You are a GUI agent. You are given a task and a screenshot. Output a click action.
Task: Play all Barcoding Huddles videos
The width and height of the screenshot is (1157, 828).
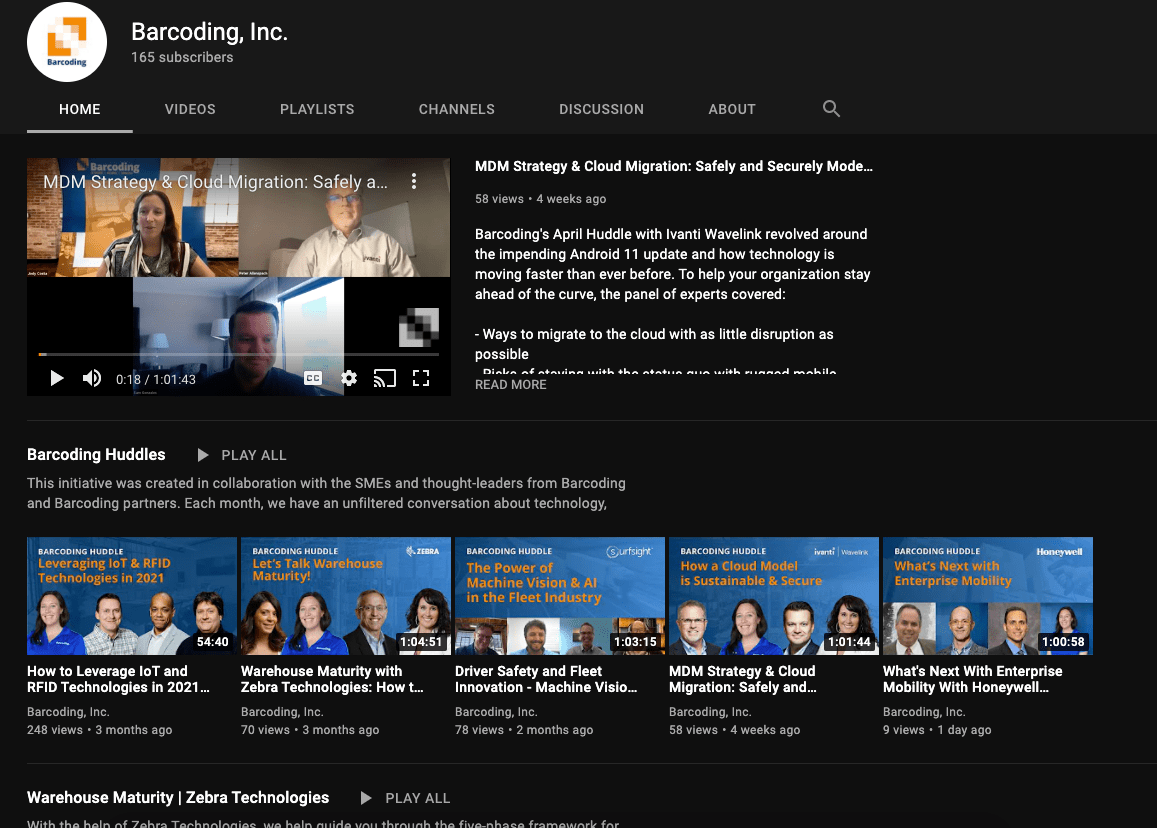[x=242, y=455]
